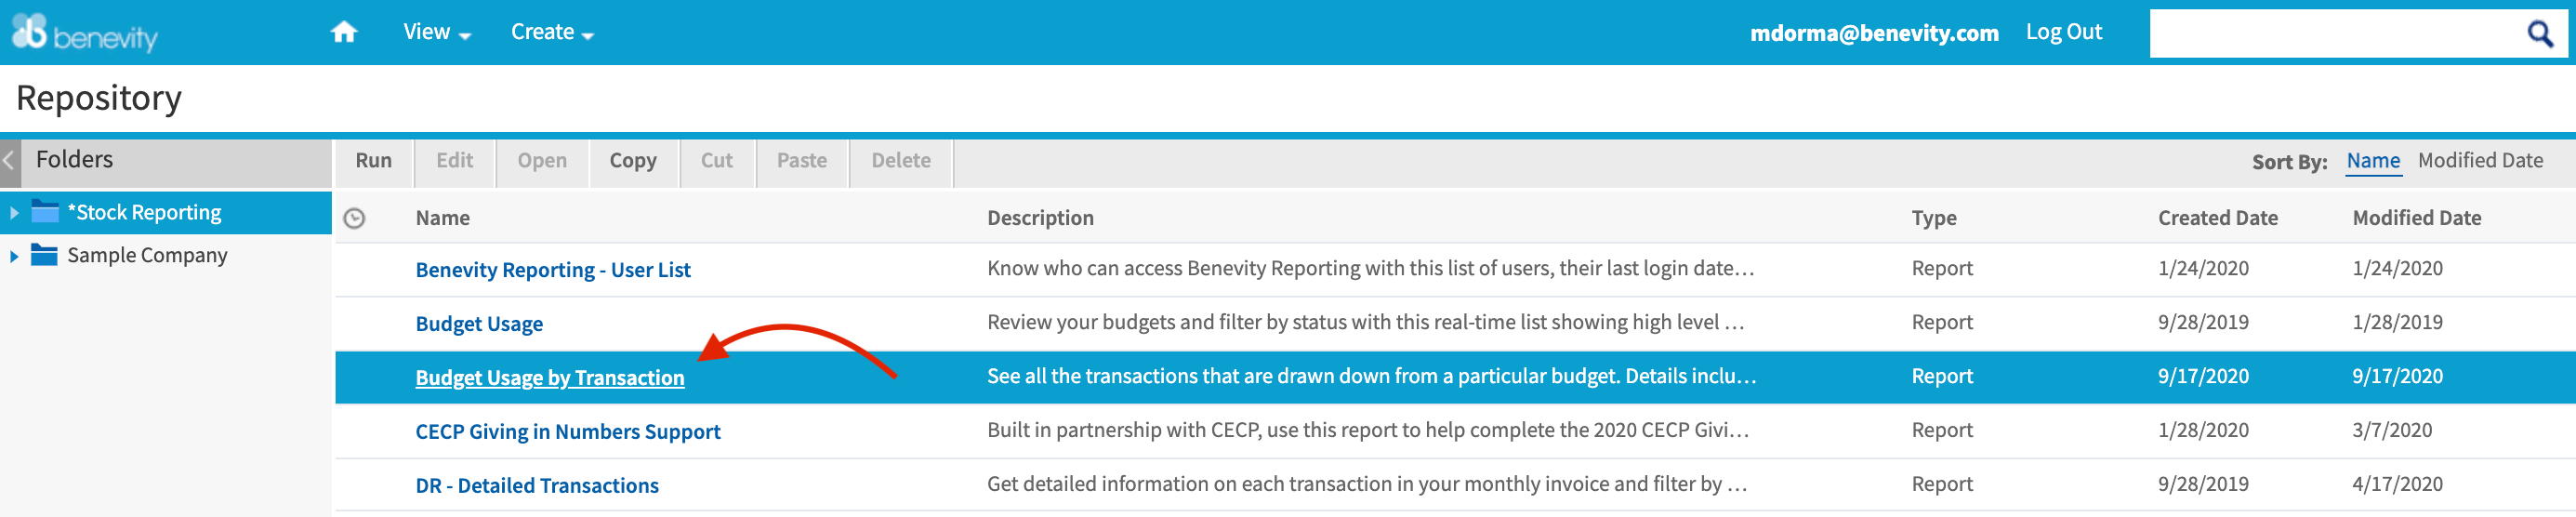Focus the search input field

[2336, 33]
